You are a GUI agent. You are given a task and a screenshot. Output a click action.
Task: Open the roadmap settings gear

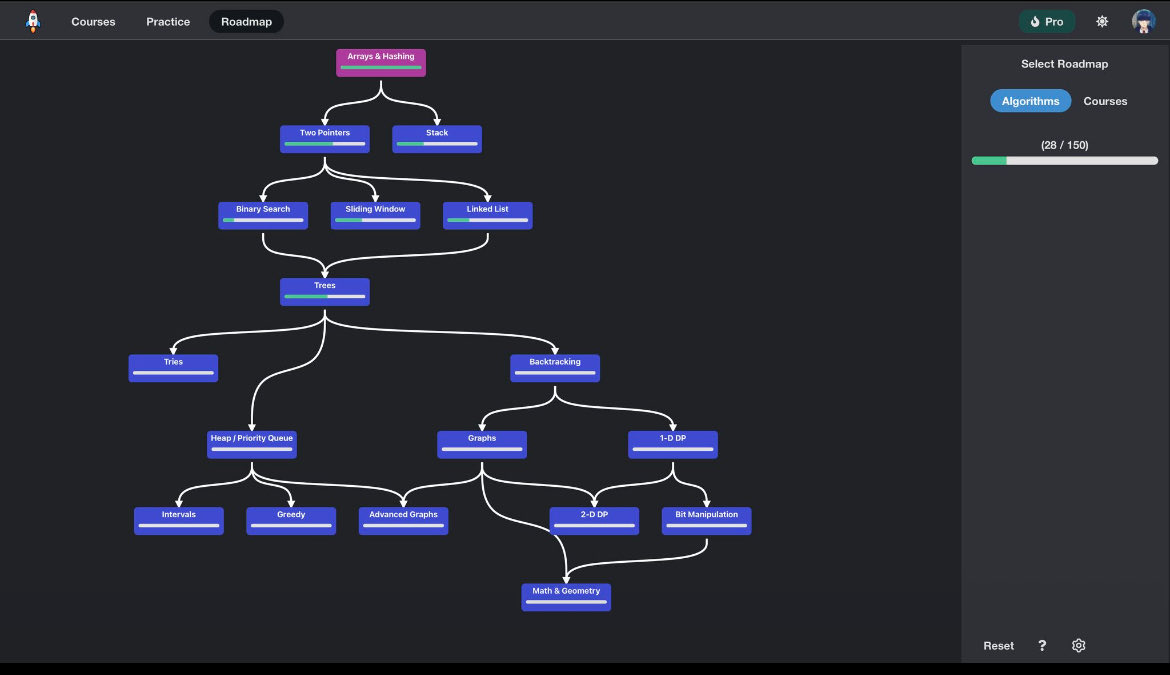1078,645
